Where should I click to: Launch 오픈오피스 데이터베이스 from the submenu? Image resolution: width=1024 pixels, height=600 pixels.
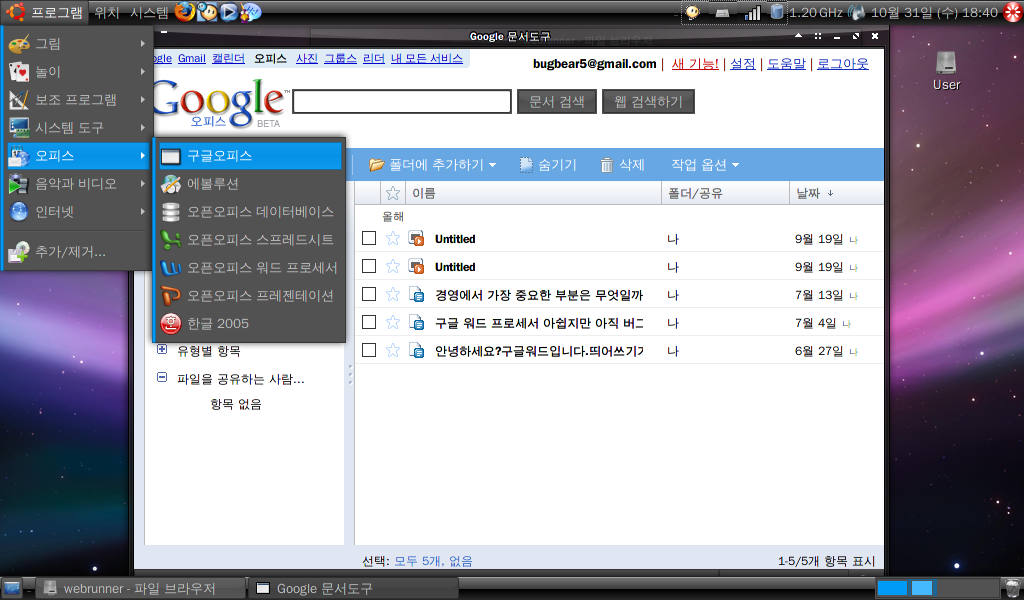pyautogui.click(x=250, y=212)
